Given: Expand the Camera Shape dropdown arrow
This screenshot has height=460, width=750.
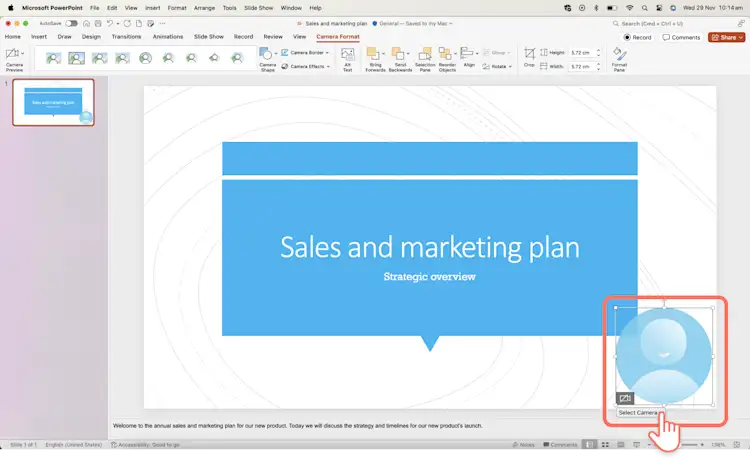Looking at the screenshot, I should point(276,53).
